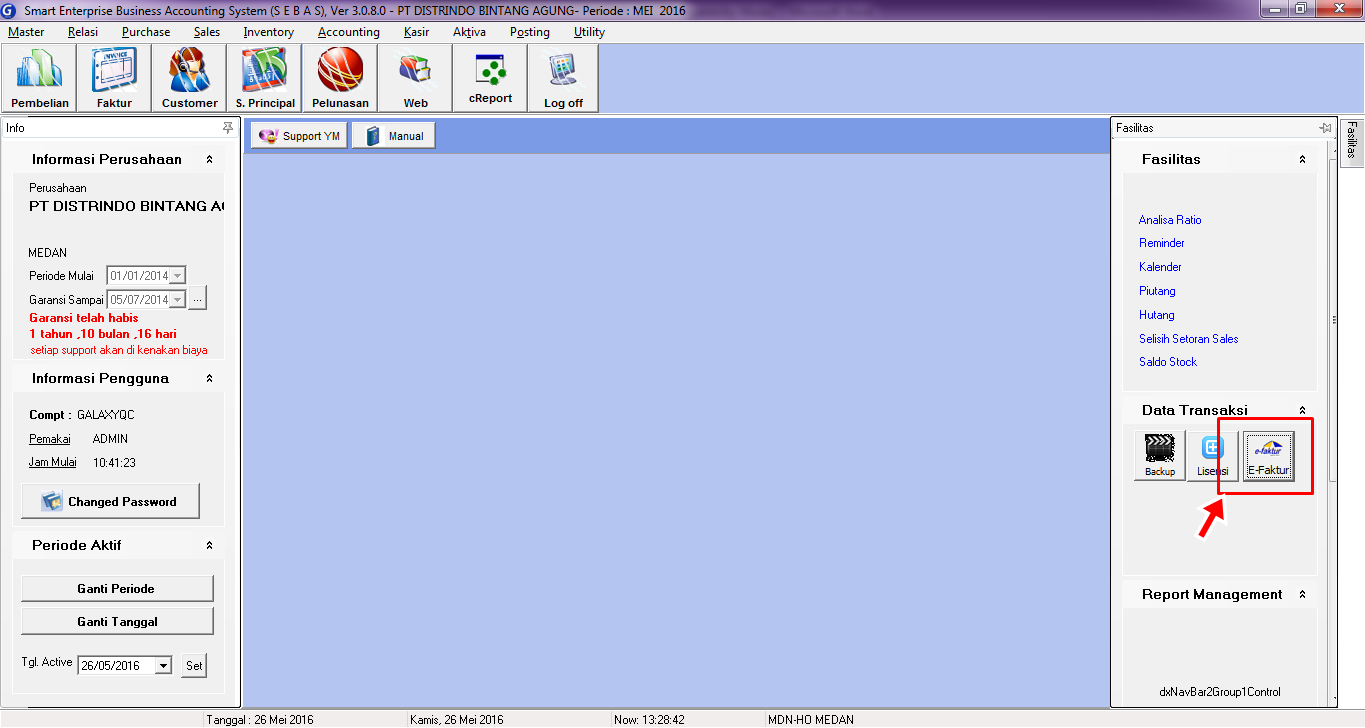Image resolution: width=1365 pixels, height=728 pixels.
Task: Click the Changed Password button
Action: [110, 502]
